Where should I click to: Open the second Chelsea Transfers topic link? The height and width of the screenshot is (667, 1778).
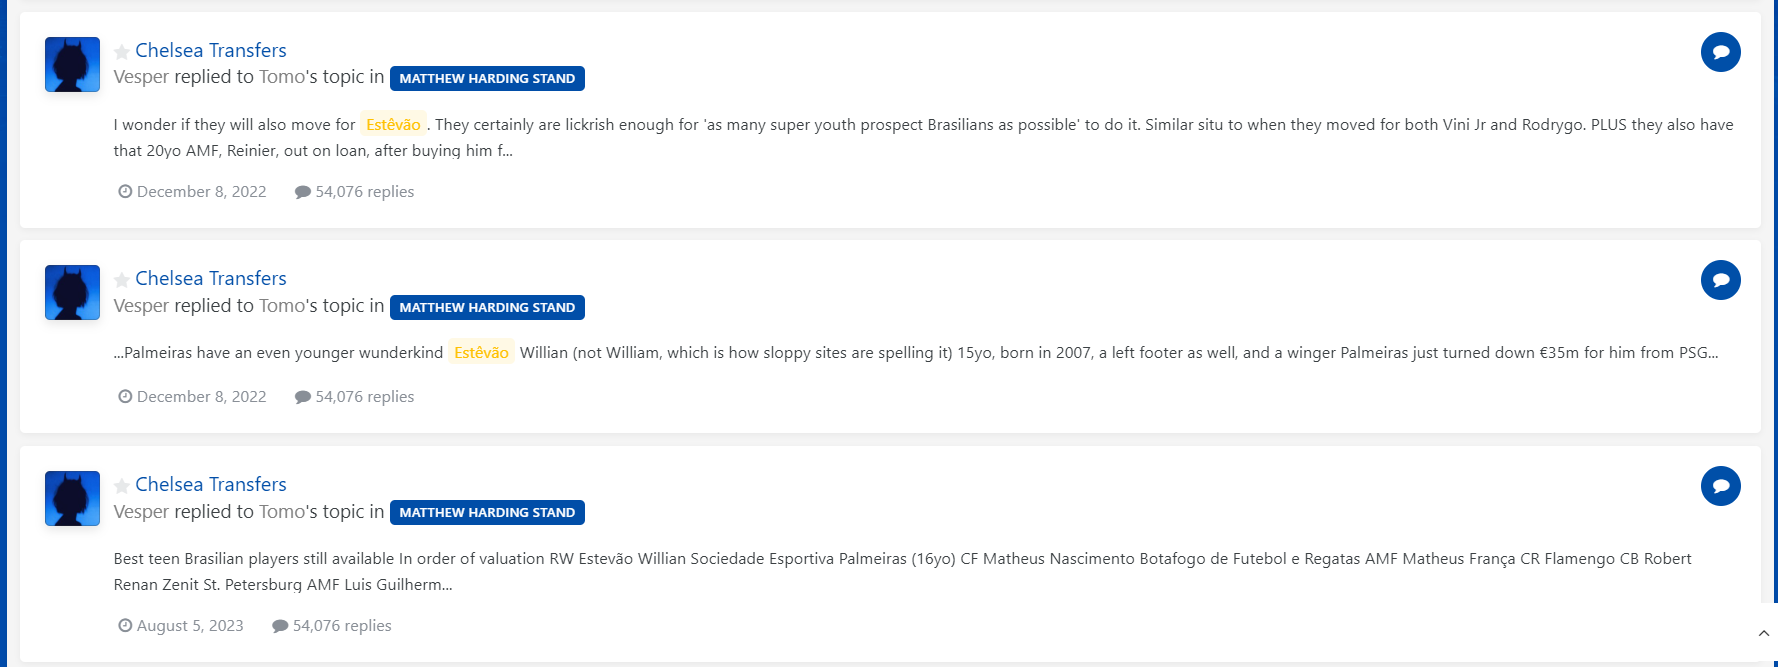(x=211, y=278)
